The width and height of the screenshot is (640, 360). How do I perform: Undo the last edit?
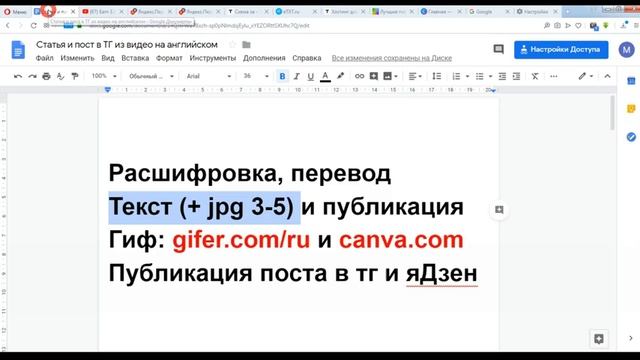pos(18,76)
